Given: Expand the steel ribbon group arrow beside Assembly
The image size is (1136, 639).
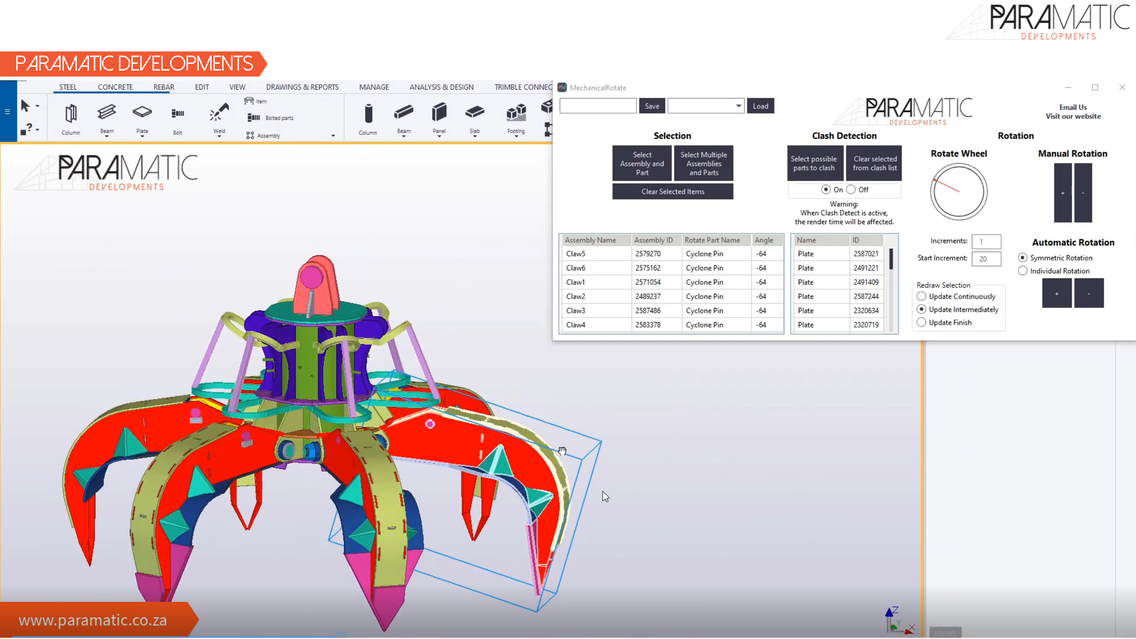Looking at the screenshot, I should click(333, 135).
